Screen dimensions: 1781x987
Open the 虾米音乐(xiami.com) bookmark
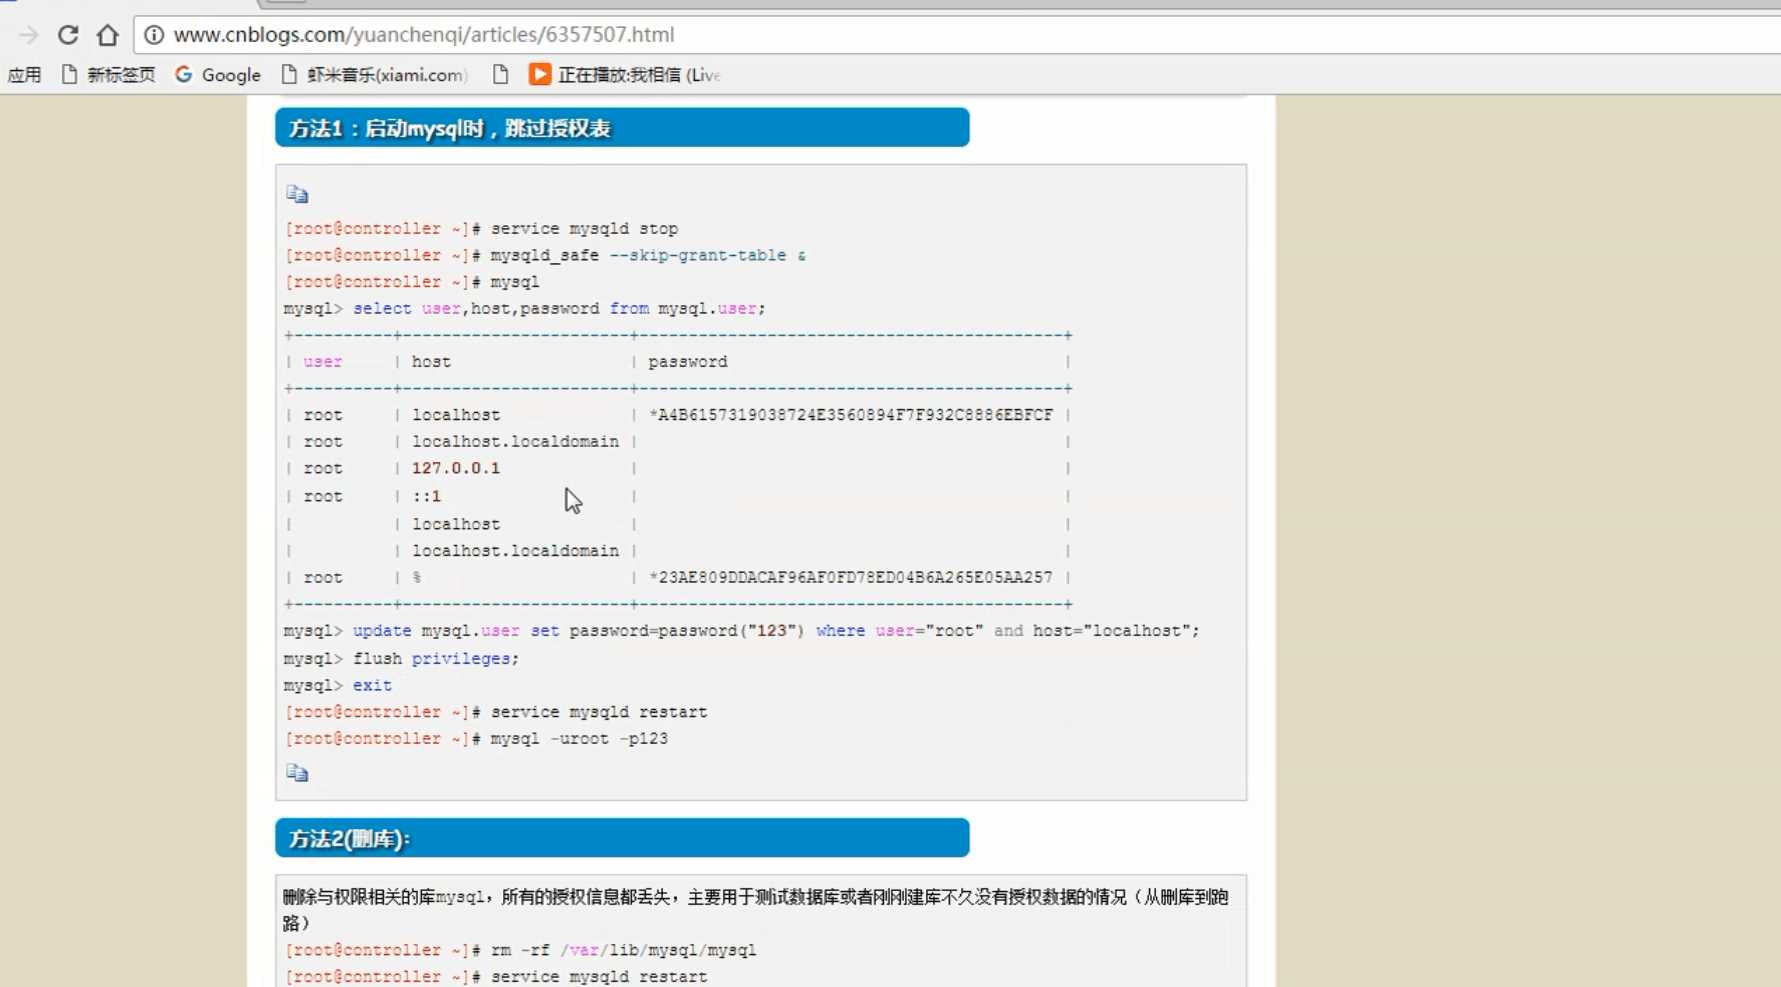[375, 75]
